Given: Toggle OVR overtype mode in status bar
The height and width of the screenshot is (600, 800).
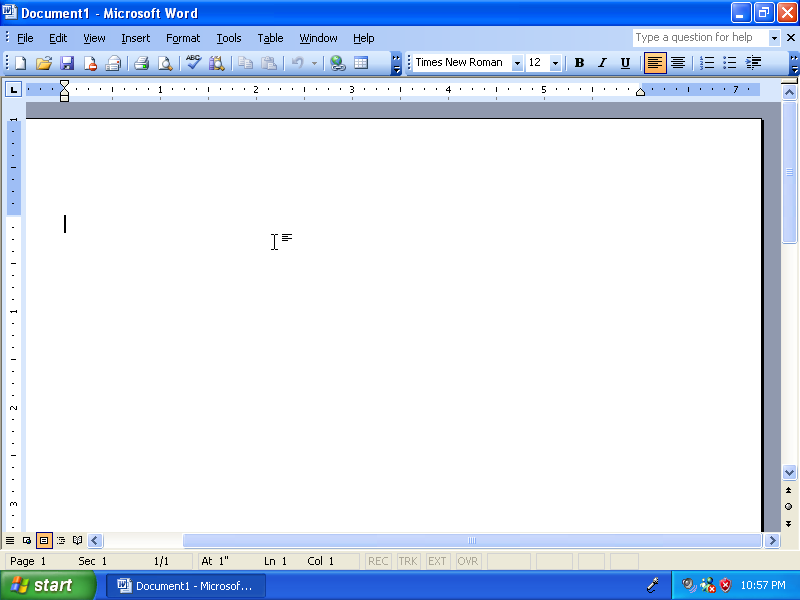Looking at the screenshot, I should [x=467, y=561].
